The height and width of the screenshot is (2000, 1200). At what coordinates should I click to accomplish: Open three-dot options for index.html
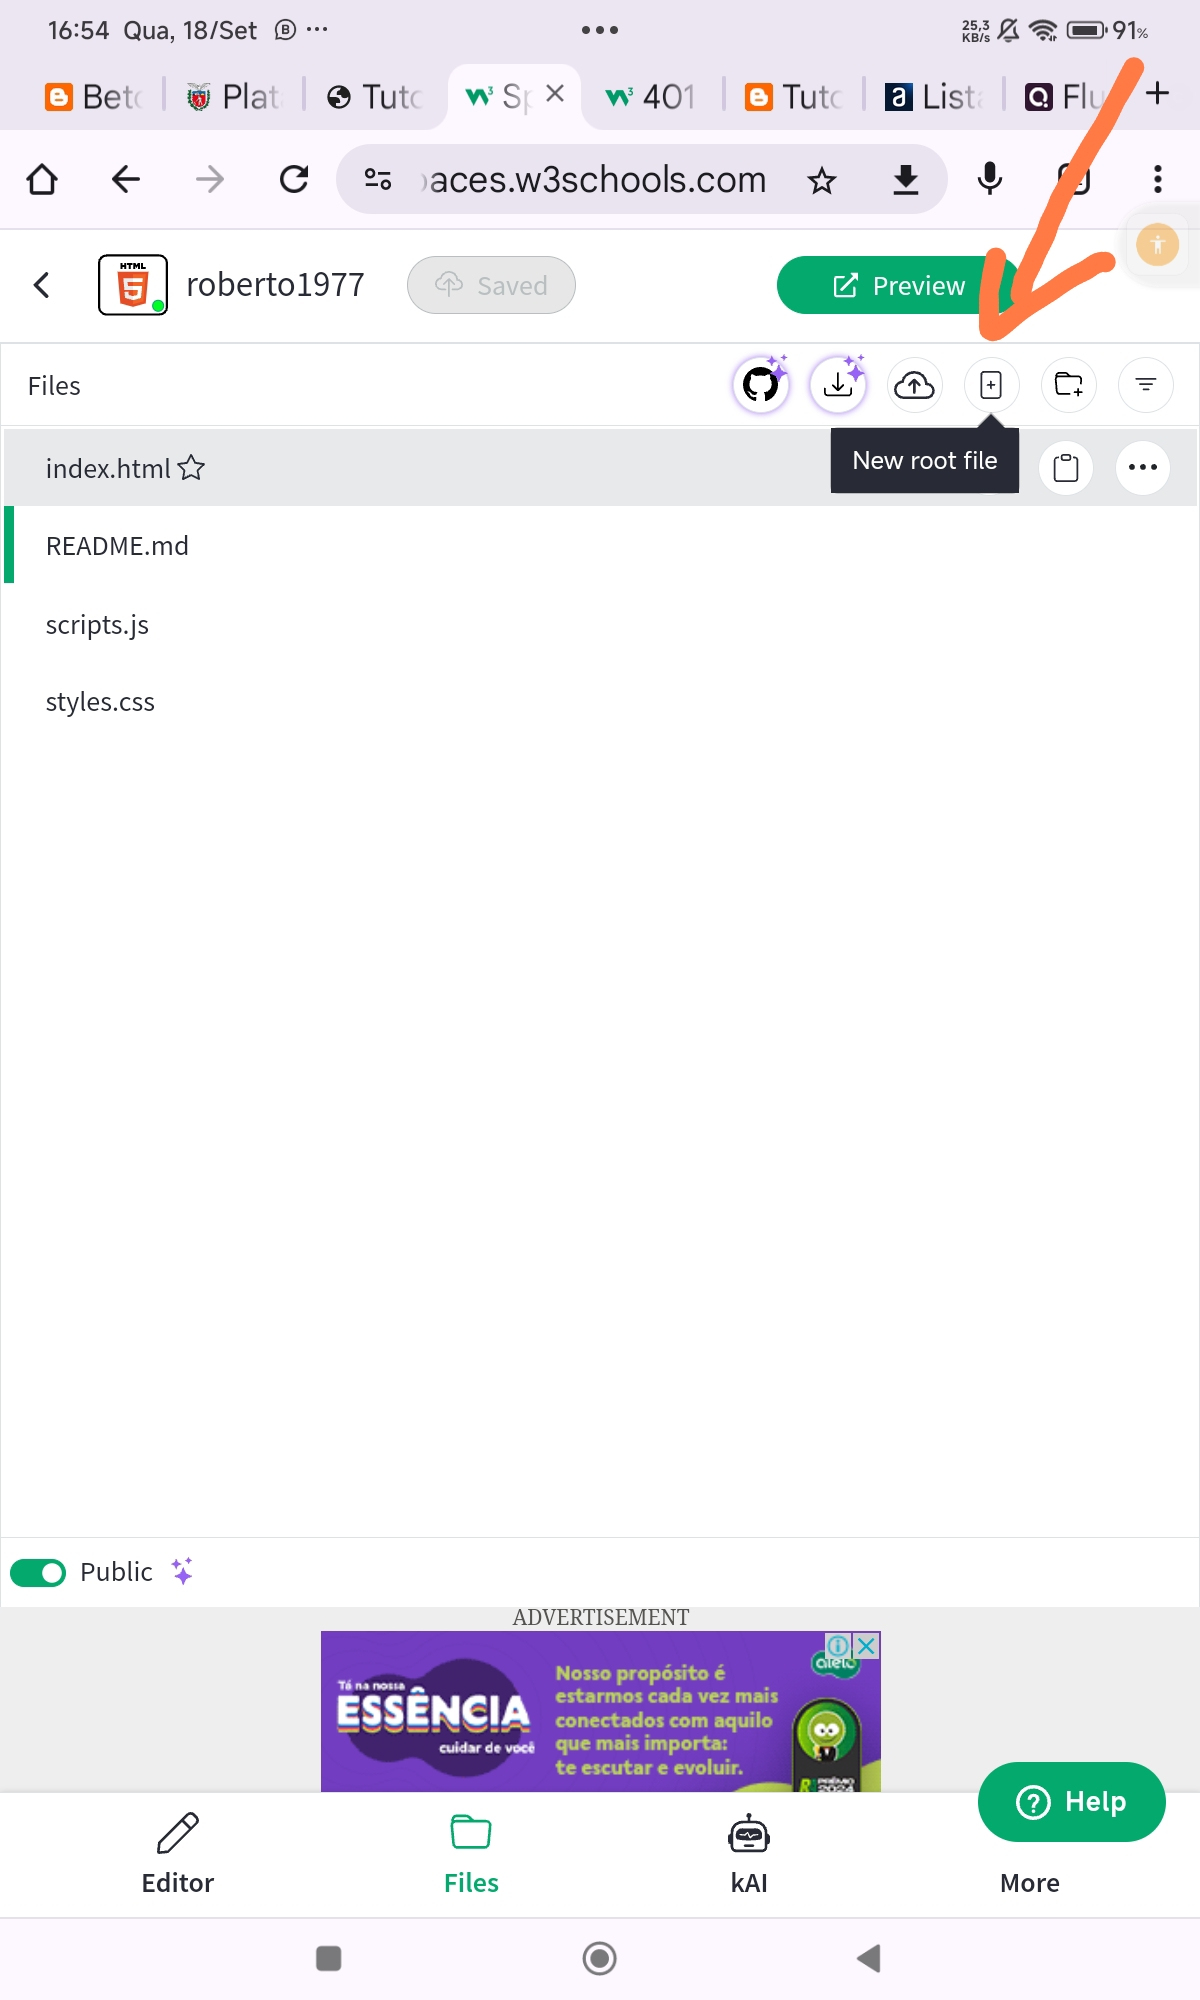(x=1143, y=468)
